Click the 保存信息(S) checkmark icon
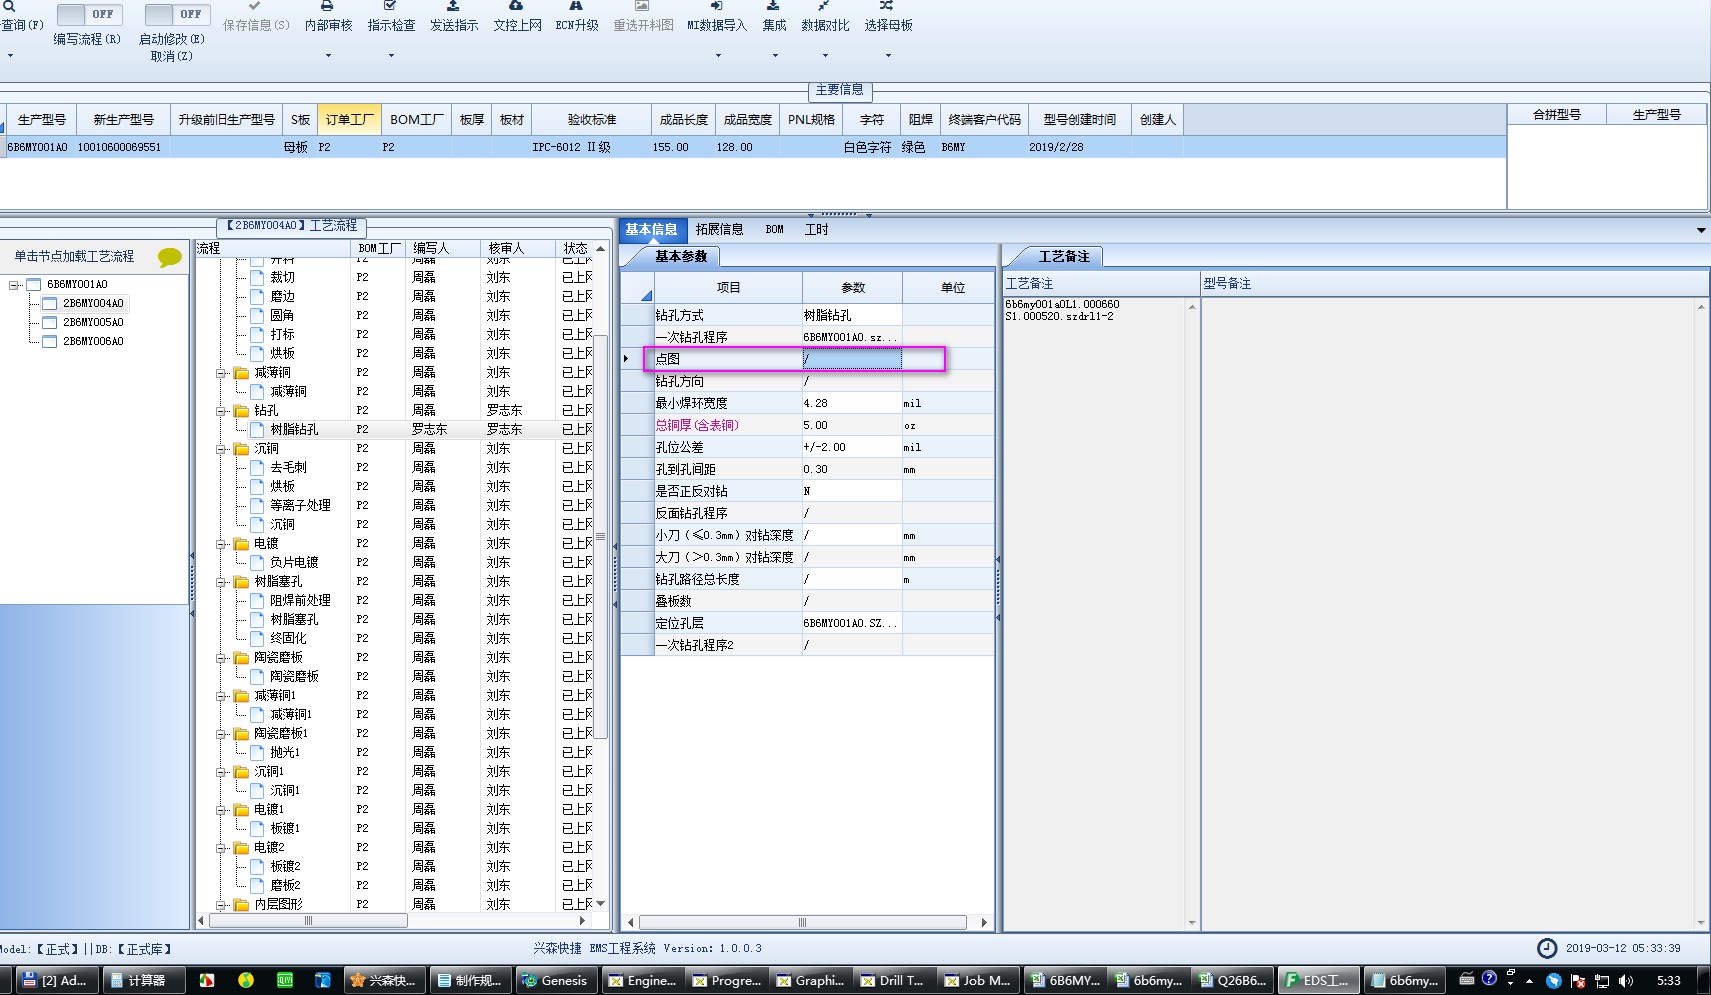Image resolution: width=1711 pixels, height=995 pixels. [x=255, y=6]
